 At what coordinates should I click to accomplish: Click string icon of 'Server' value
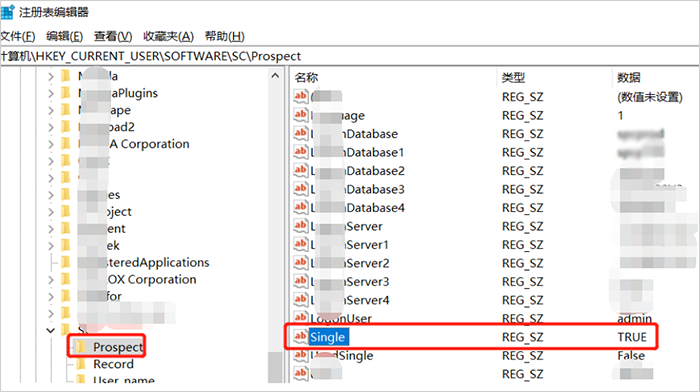click(x=300, y=225)
